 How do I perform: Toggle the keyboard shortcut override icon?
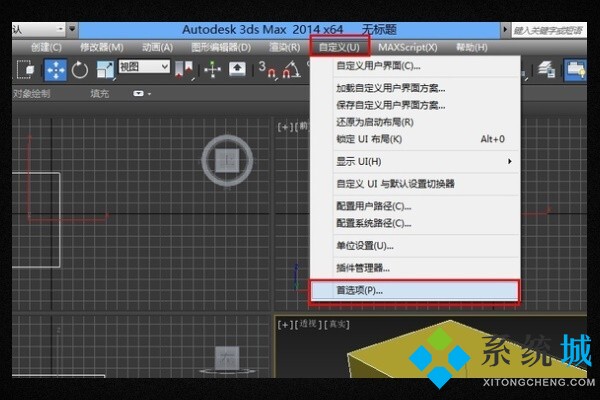tap(237, 69)
